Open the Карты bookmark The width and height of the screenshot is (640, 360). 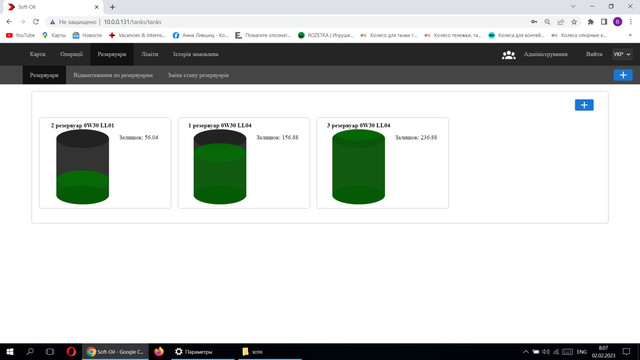tap(54, 36)
